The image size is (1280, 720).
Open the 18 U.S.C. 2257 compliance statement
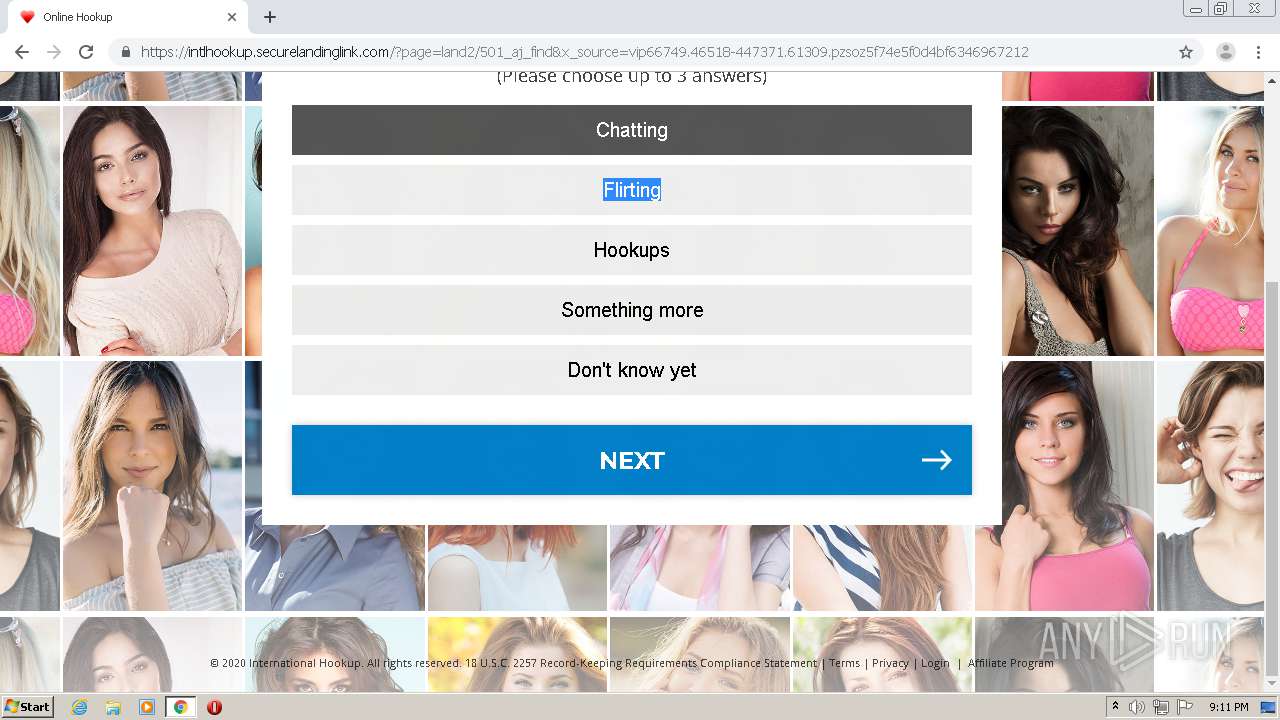[x=641, y=663]
